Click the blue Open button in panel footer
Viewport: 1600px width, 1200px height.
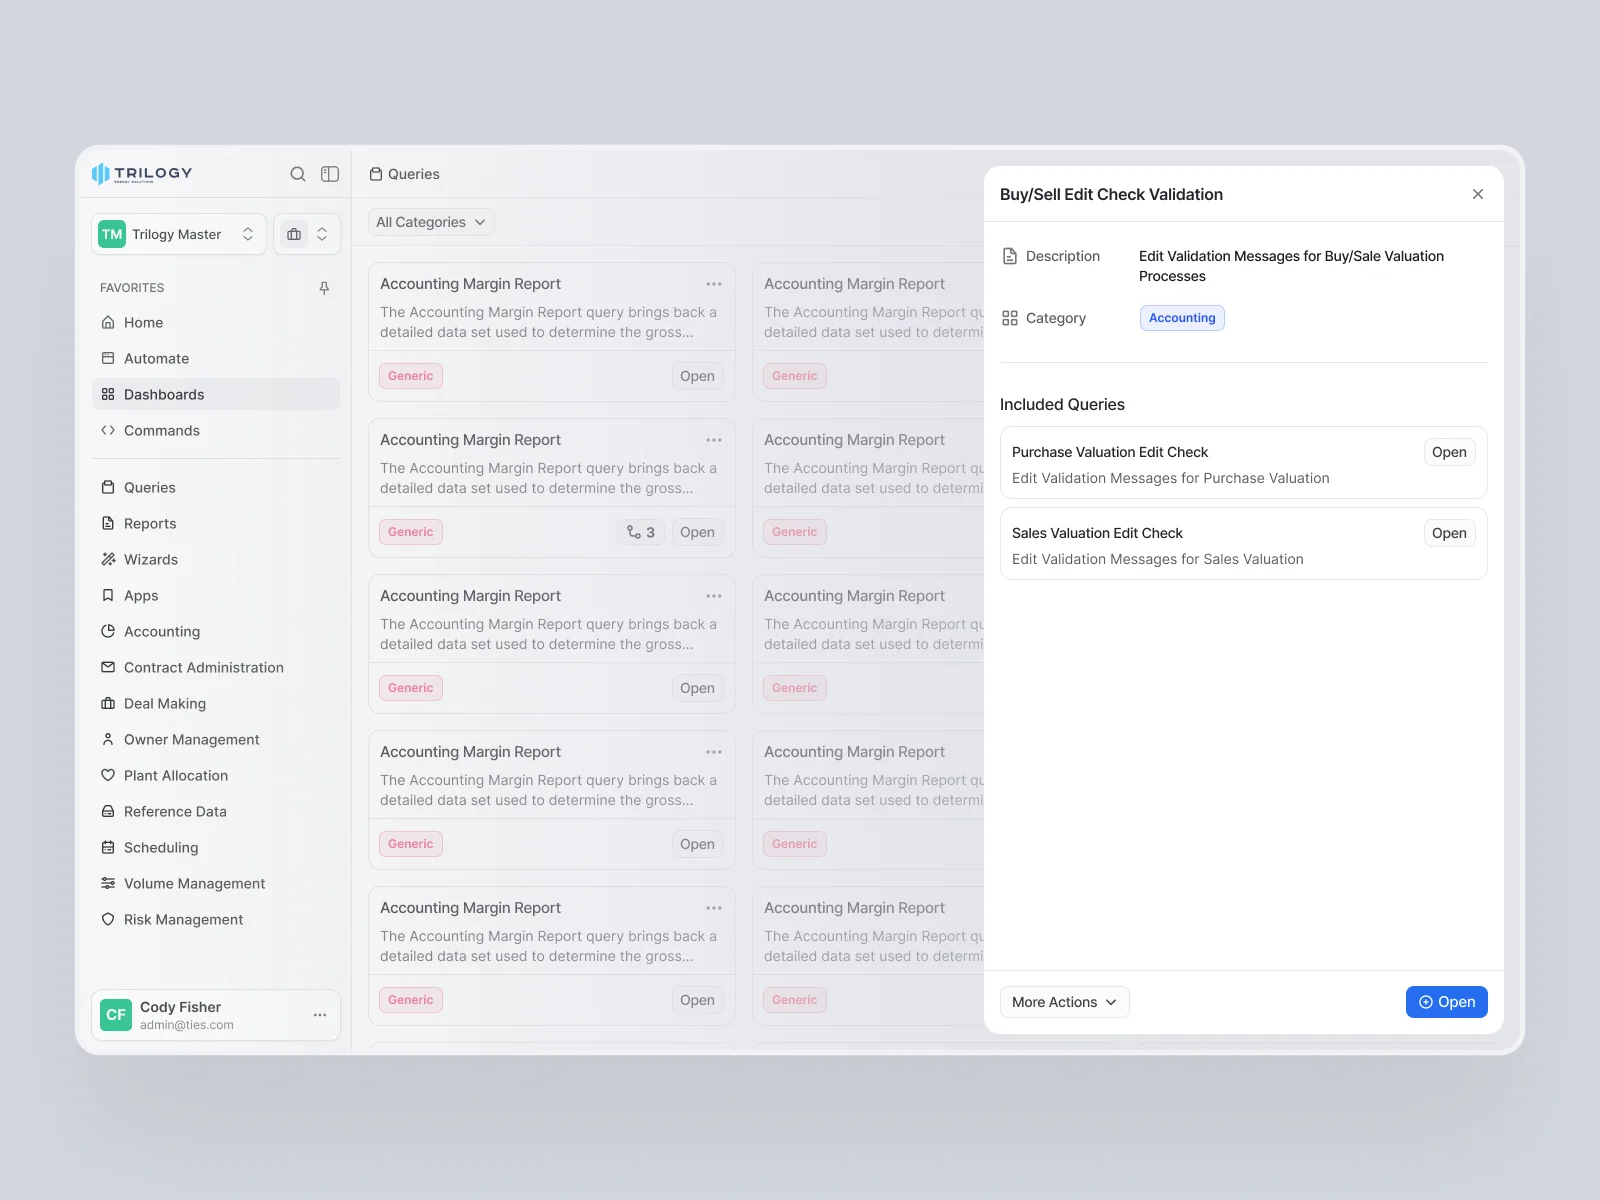[x=1447, y=1002]
